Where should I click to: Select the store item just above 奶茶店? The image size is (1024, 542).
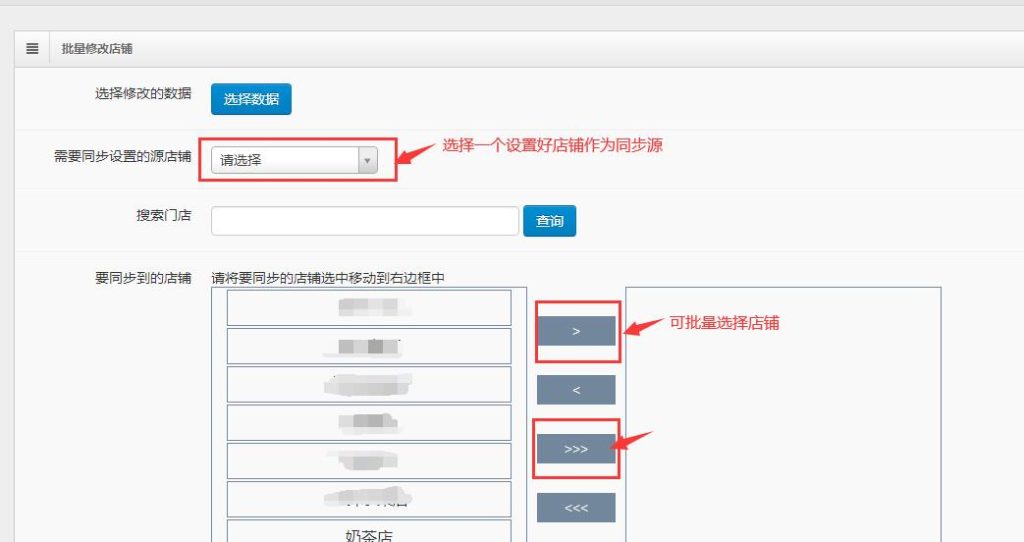point(369,498)
